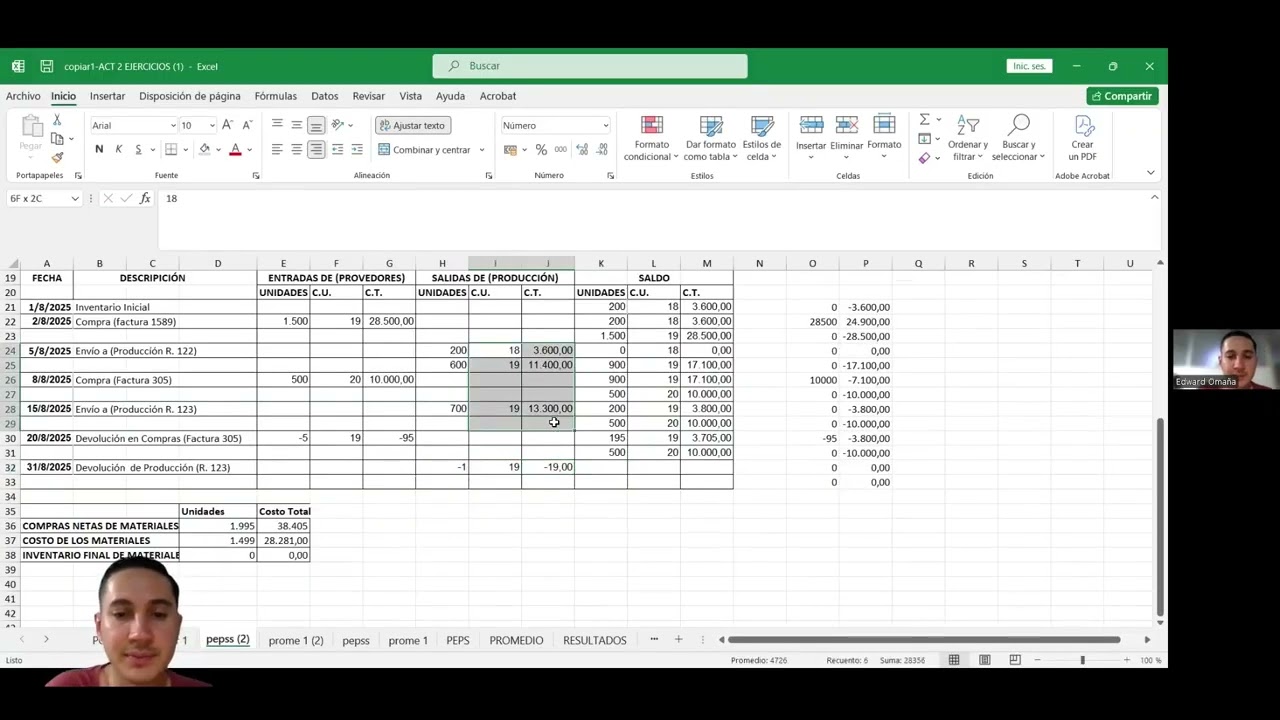Screen dimensions: 1280x720
Task: Click the save icon in title bar
Action: pyautogui.click(x=46, y=66)
